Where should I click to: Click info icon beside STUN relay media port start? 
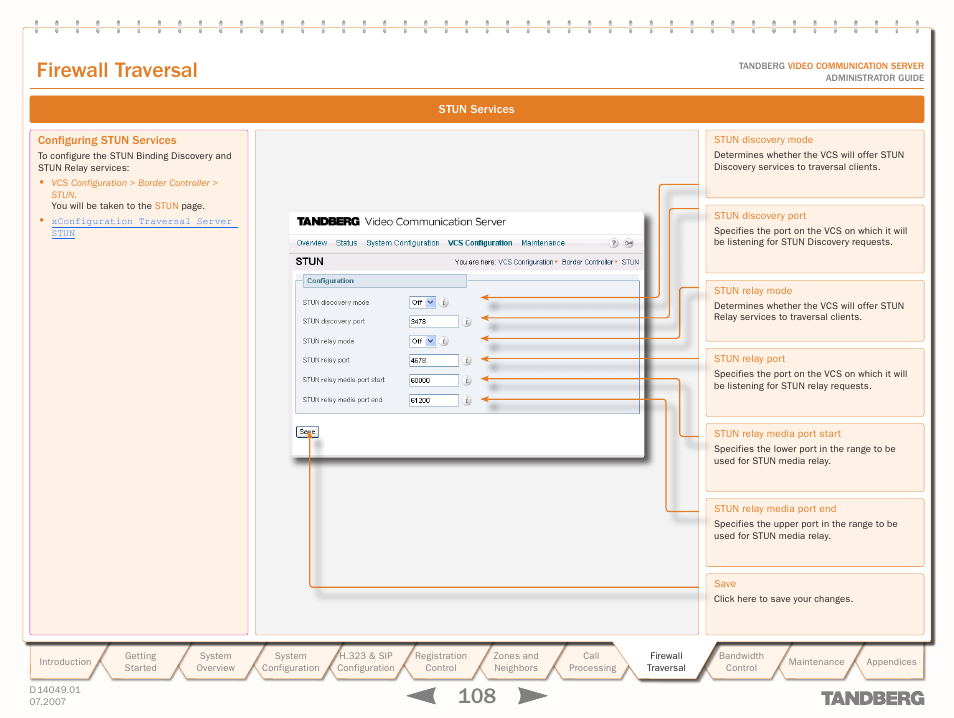467,380
